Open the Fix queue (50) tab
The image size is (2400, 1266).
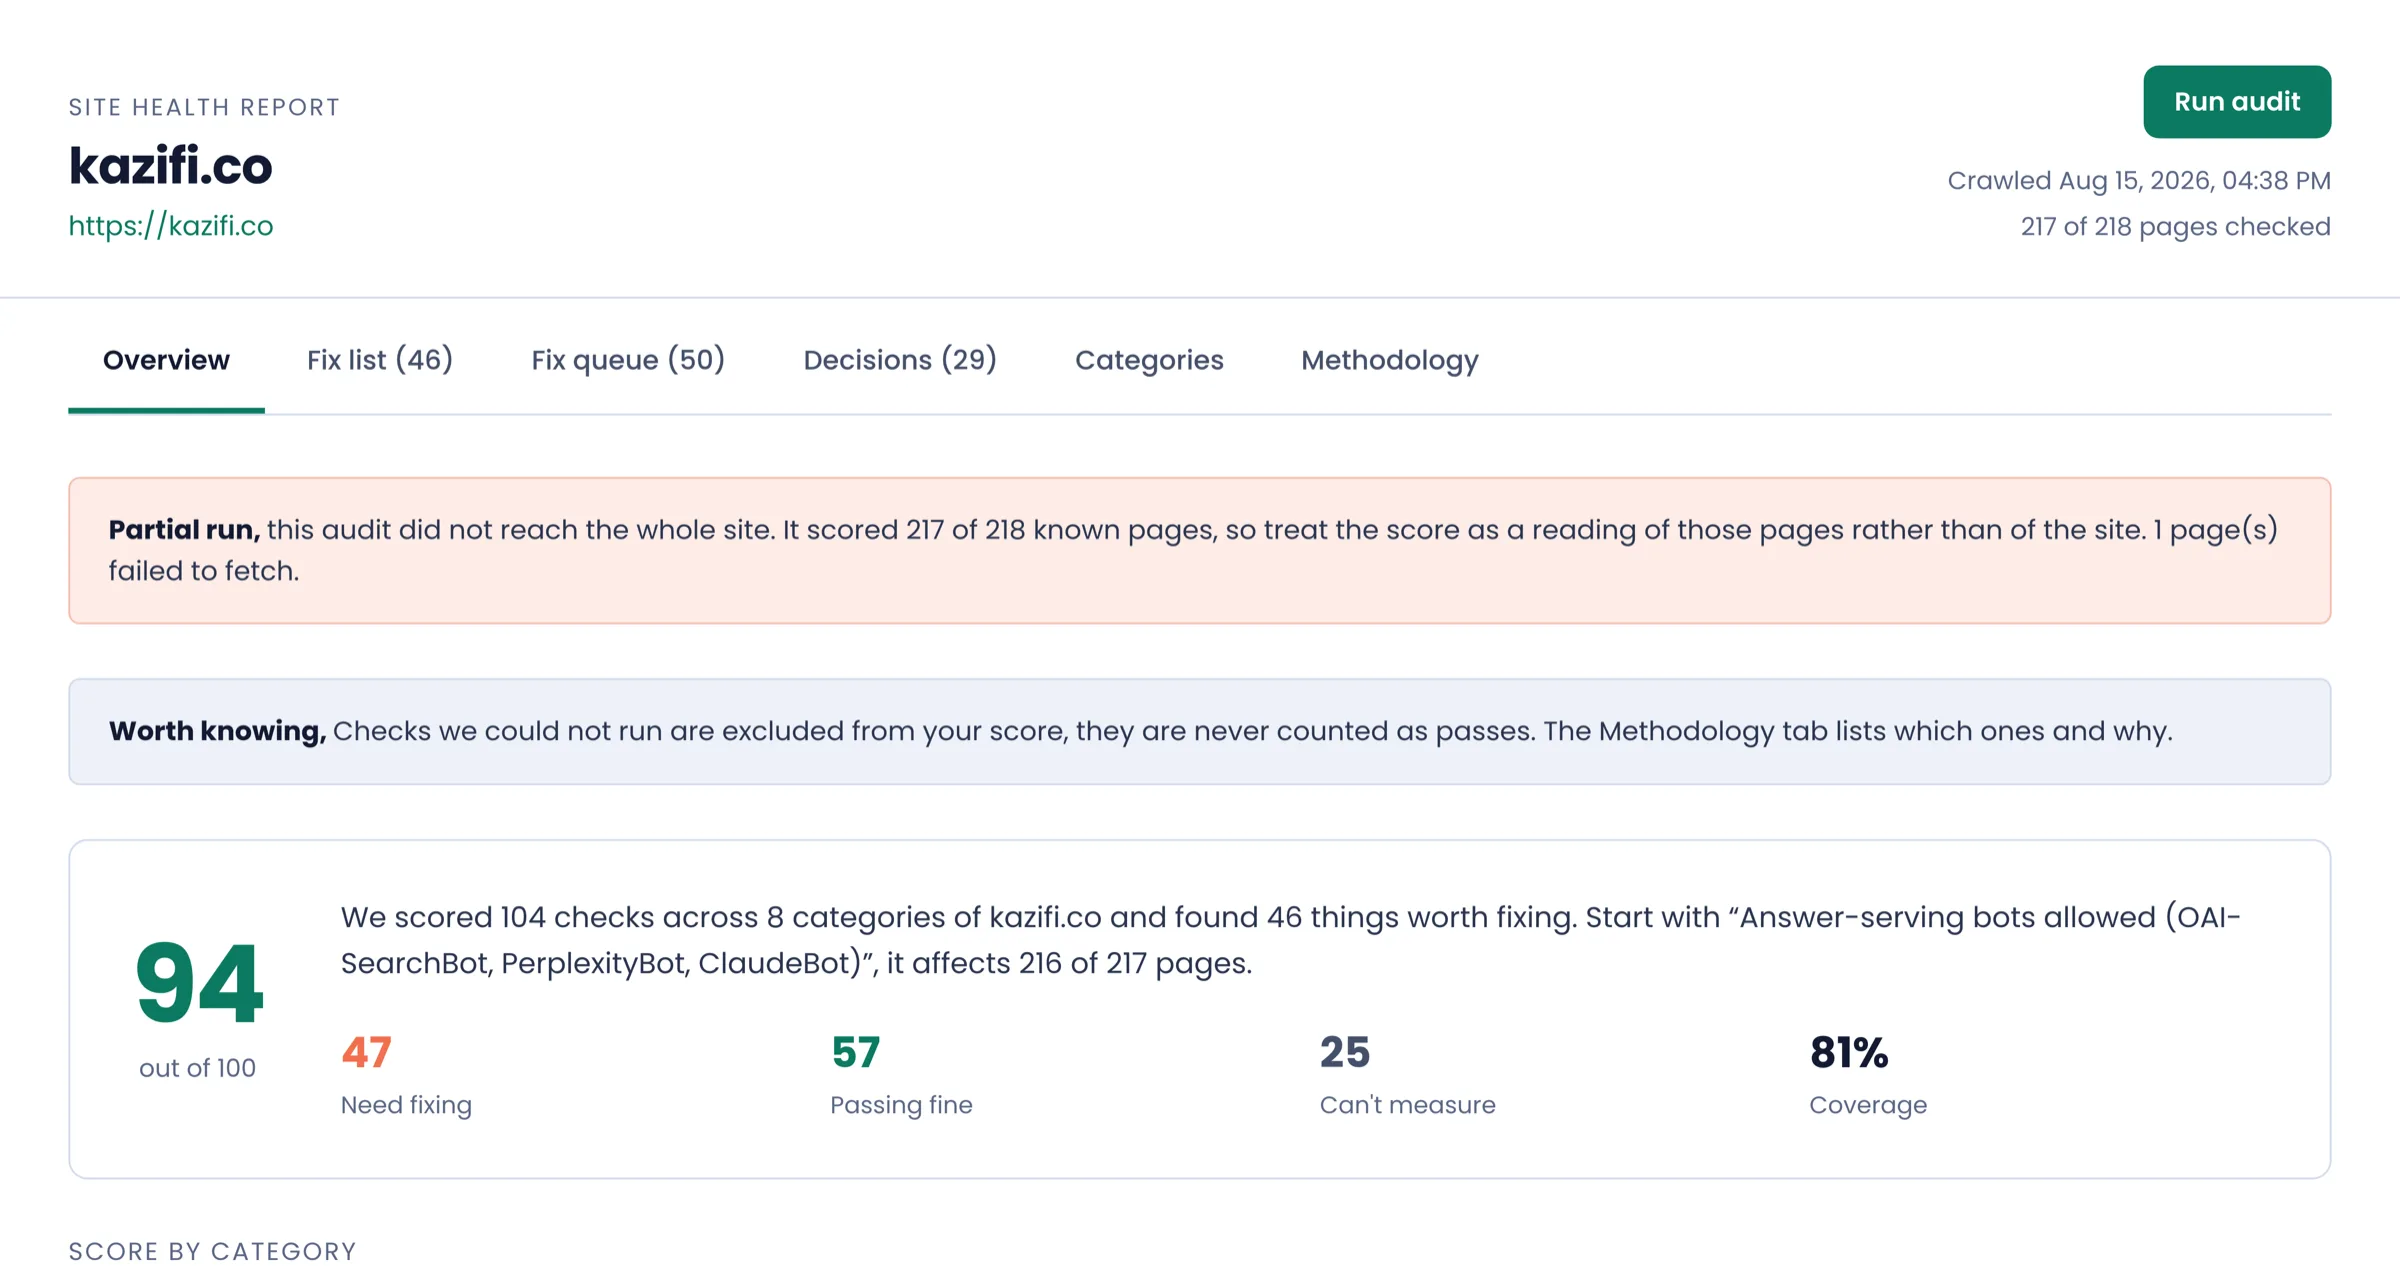tap(628, 360)
